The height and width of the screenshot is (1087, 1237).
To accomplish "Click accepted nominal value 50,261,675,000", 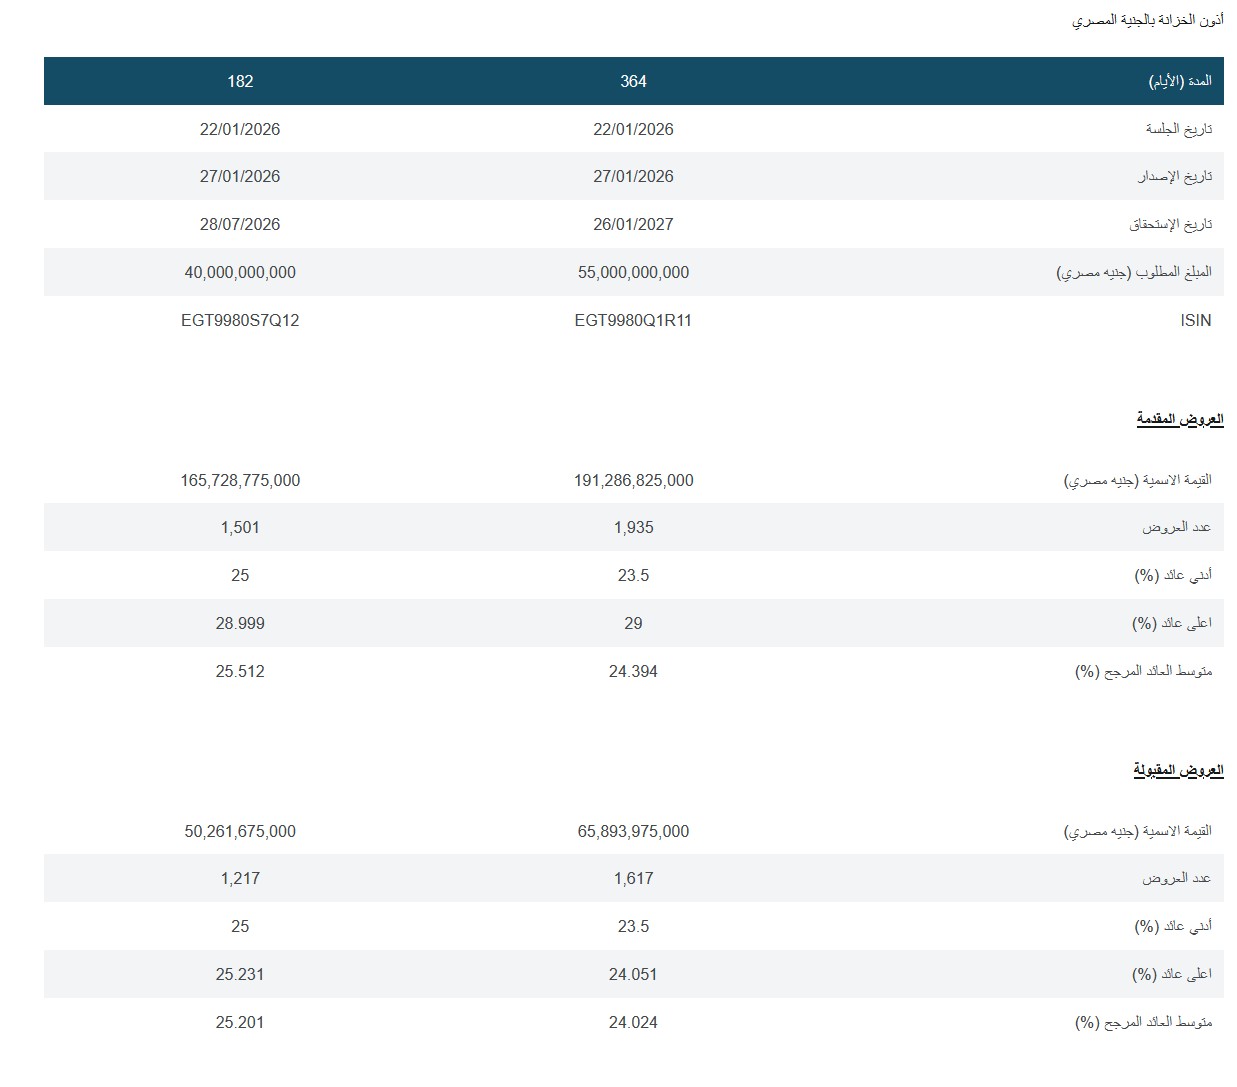I will [x=240, y=831].
